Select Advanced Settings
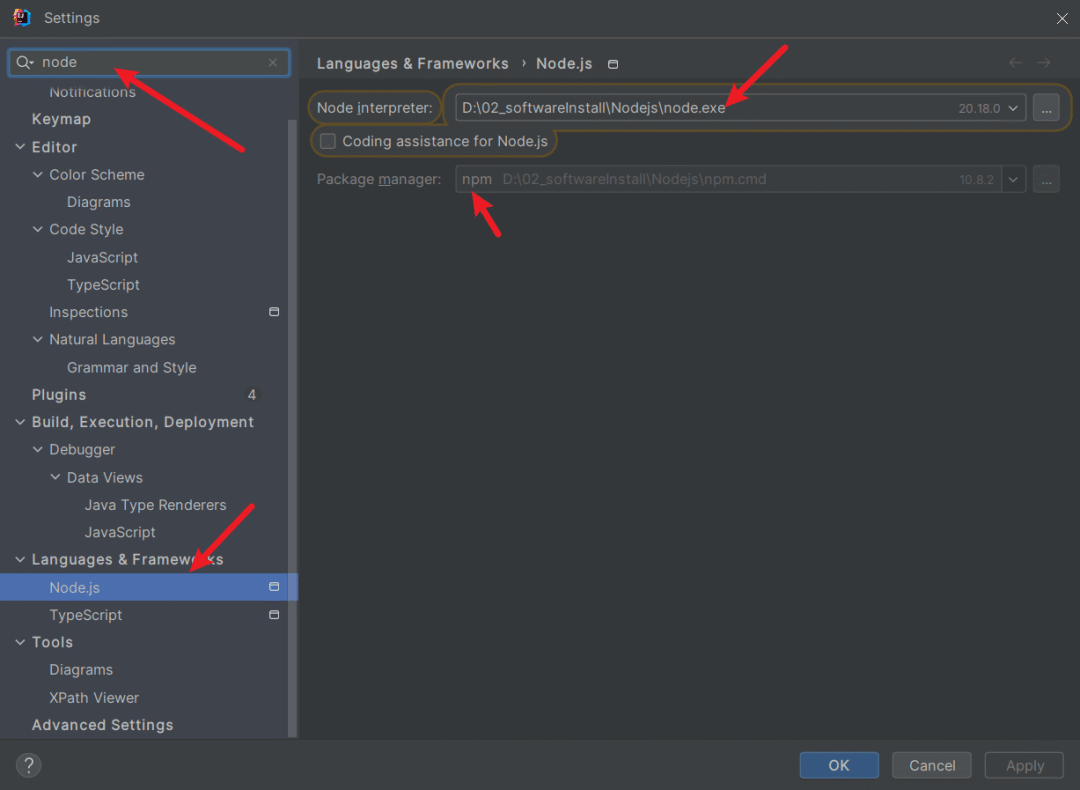The image size is (1080, 790). (x=102, y=725)
